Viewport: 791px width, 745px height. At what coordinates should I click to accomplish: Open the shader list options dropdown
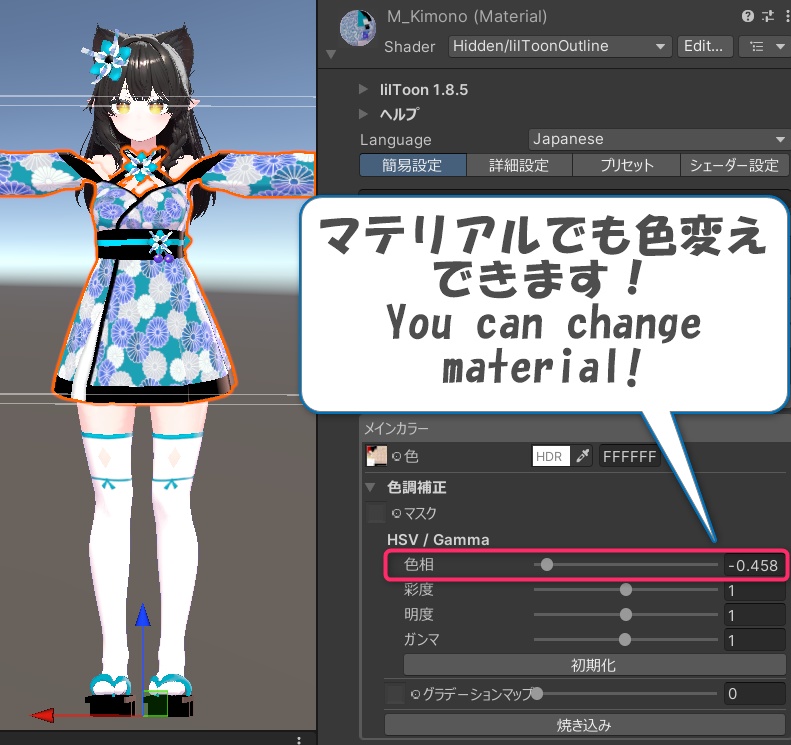pyautogui.click(x=765, y=46)
